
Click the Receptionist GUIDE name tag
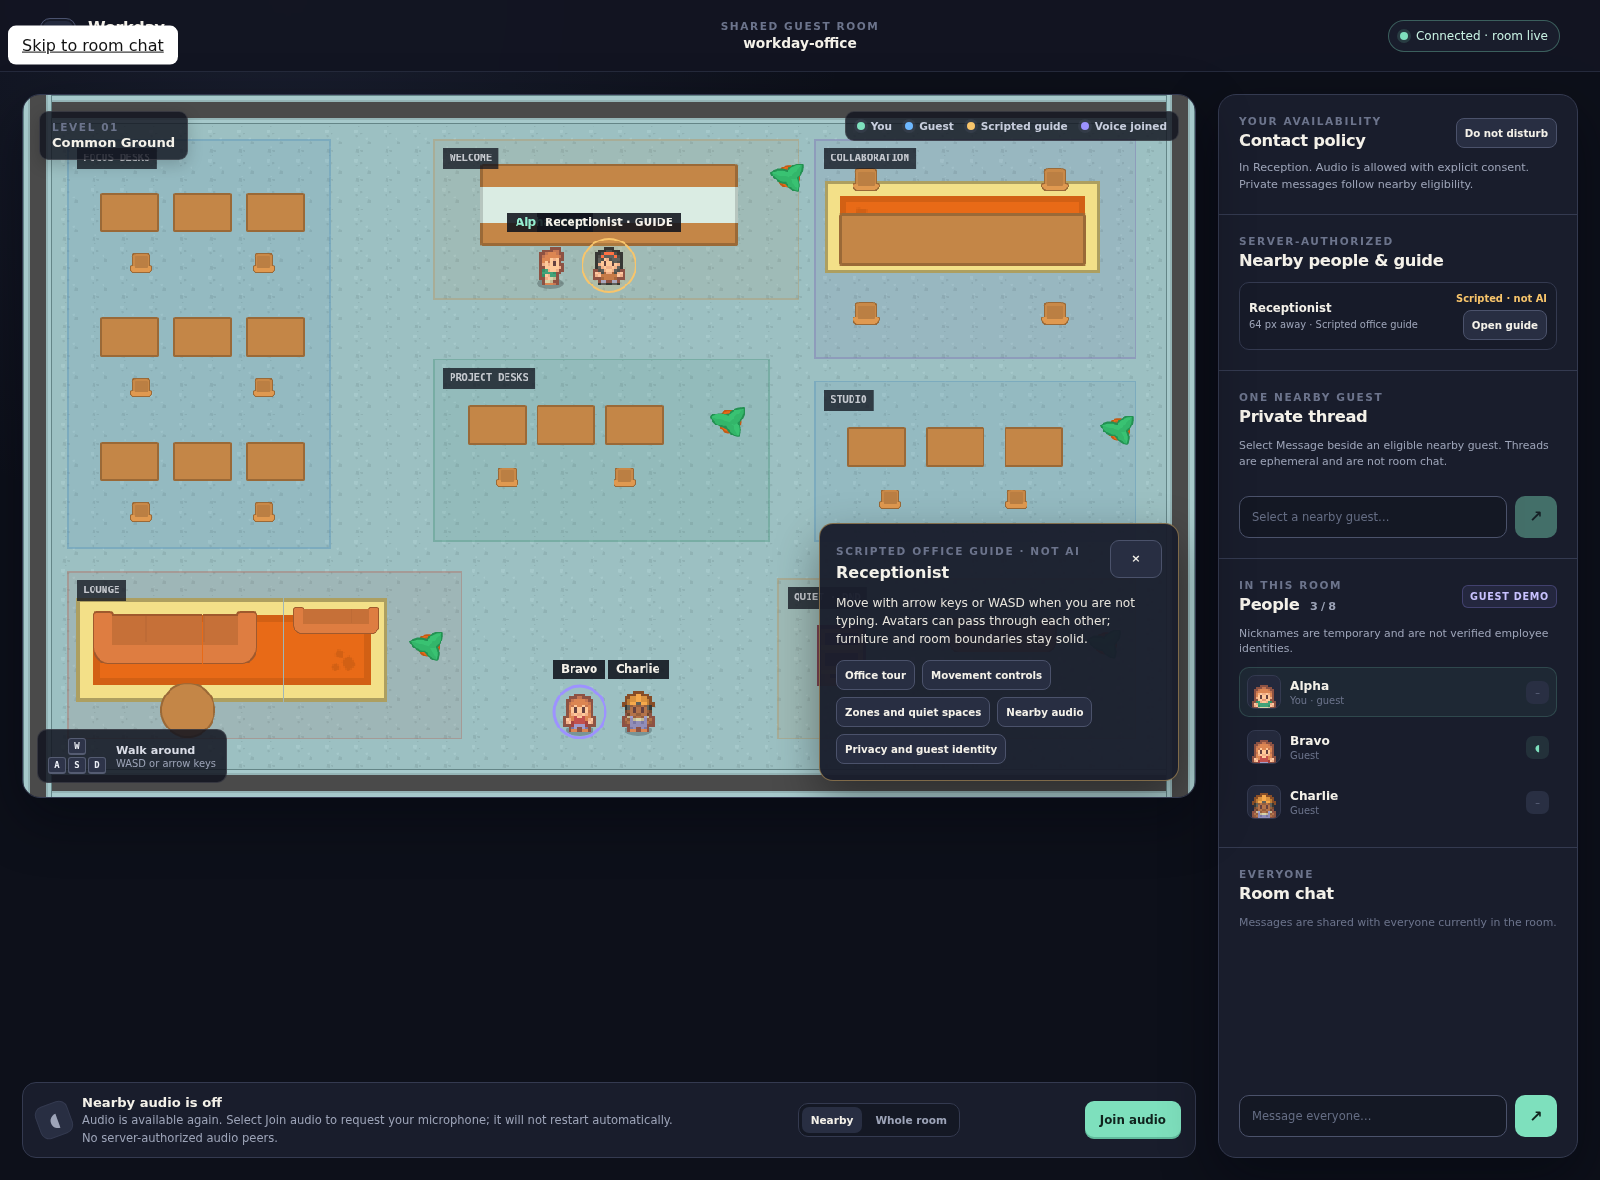[x=609, y=222]
